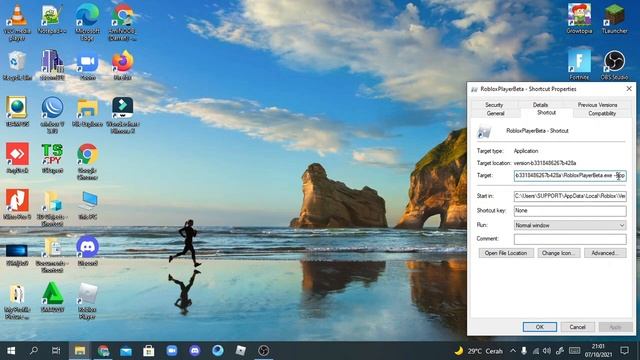Switch to the Details tab
640x360 pixels.
[540, 105]
